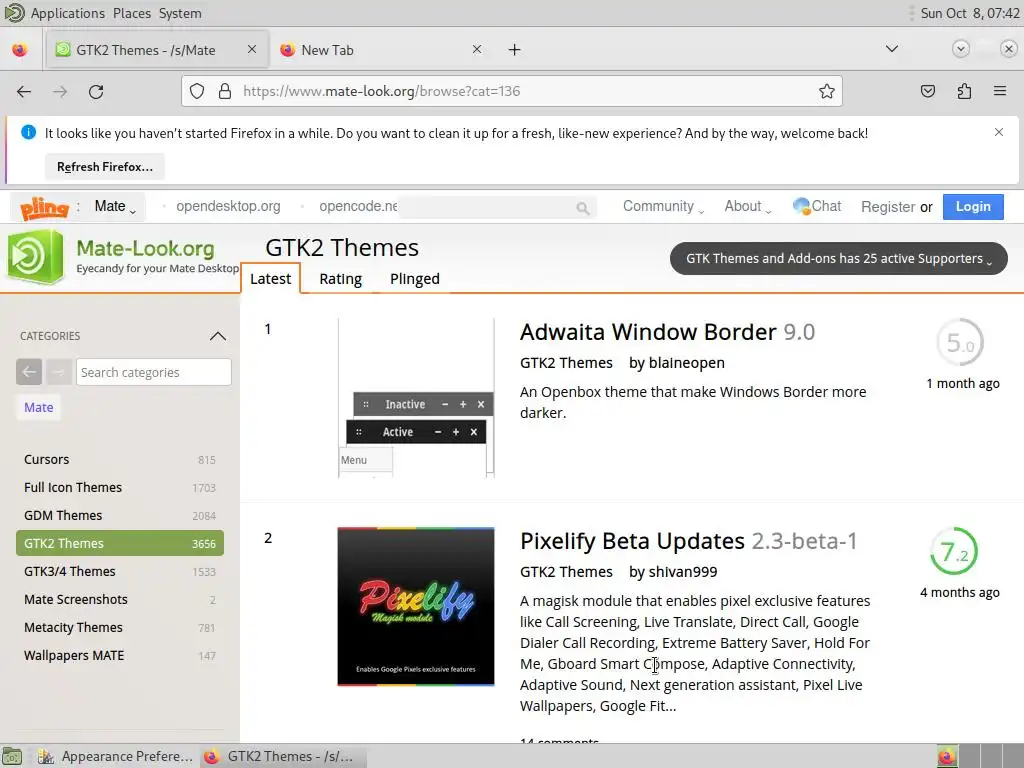Click author blaineopen
Image resolution: width=1024 pixels, height=768 pixels.
coord(686,362)
